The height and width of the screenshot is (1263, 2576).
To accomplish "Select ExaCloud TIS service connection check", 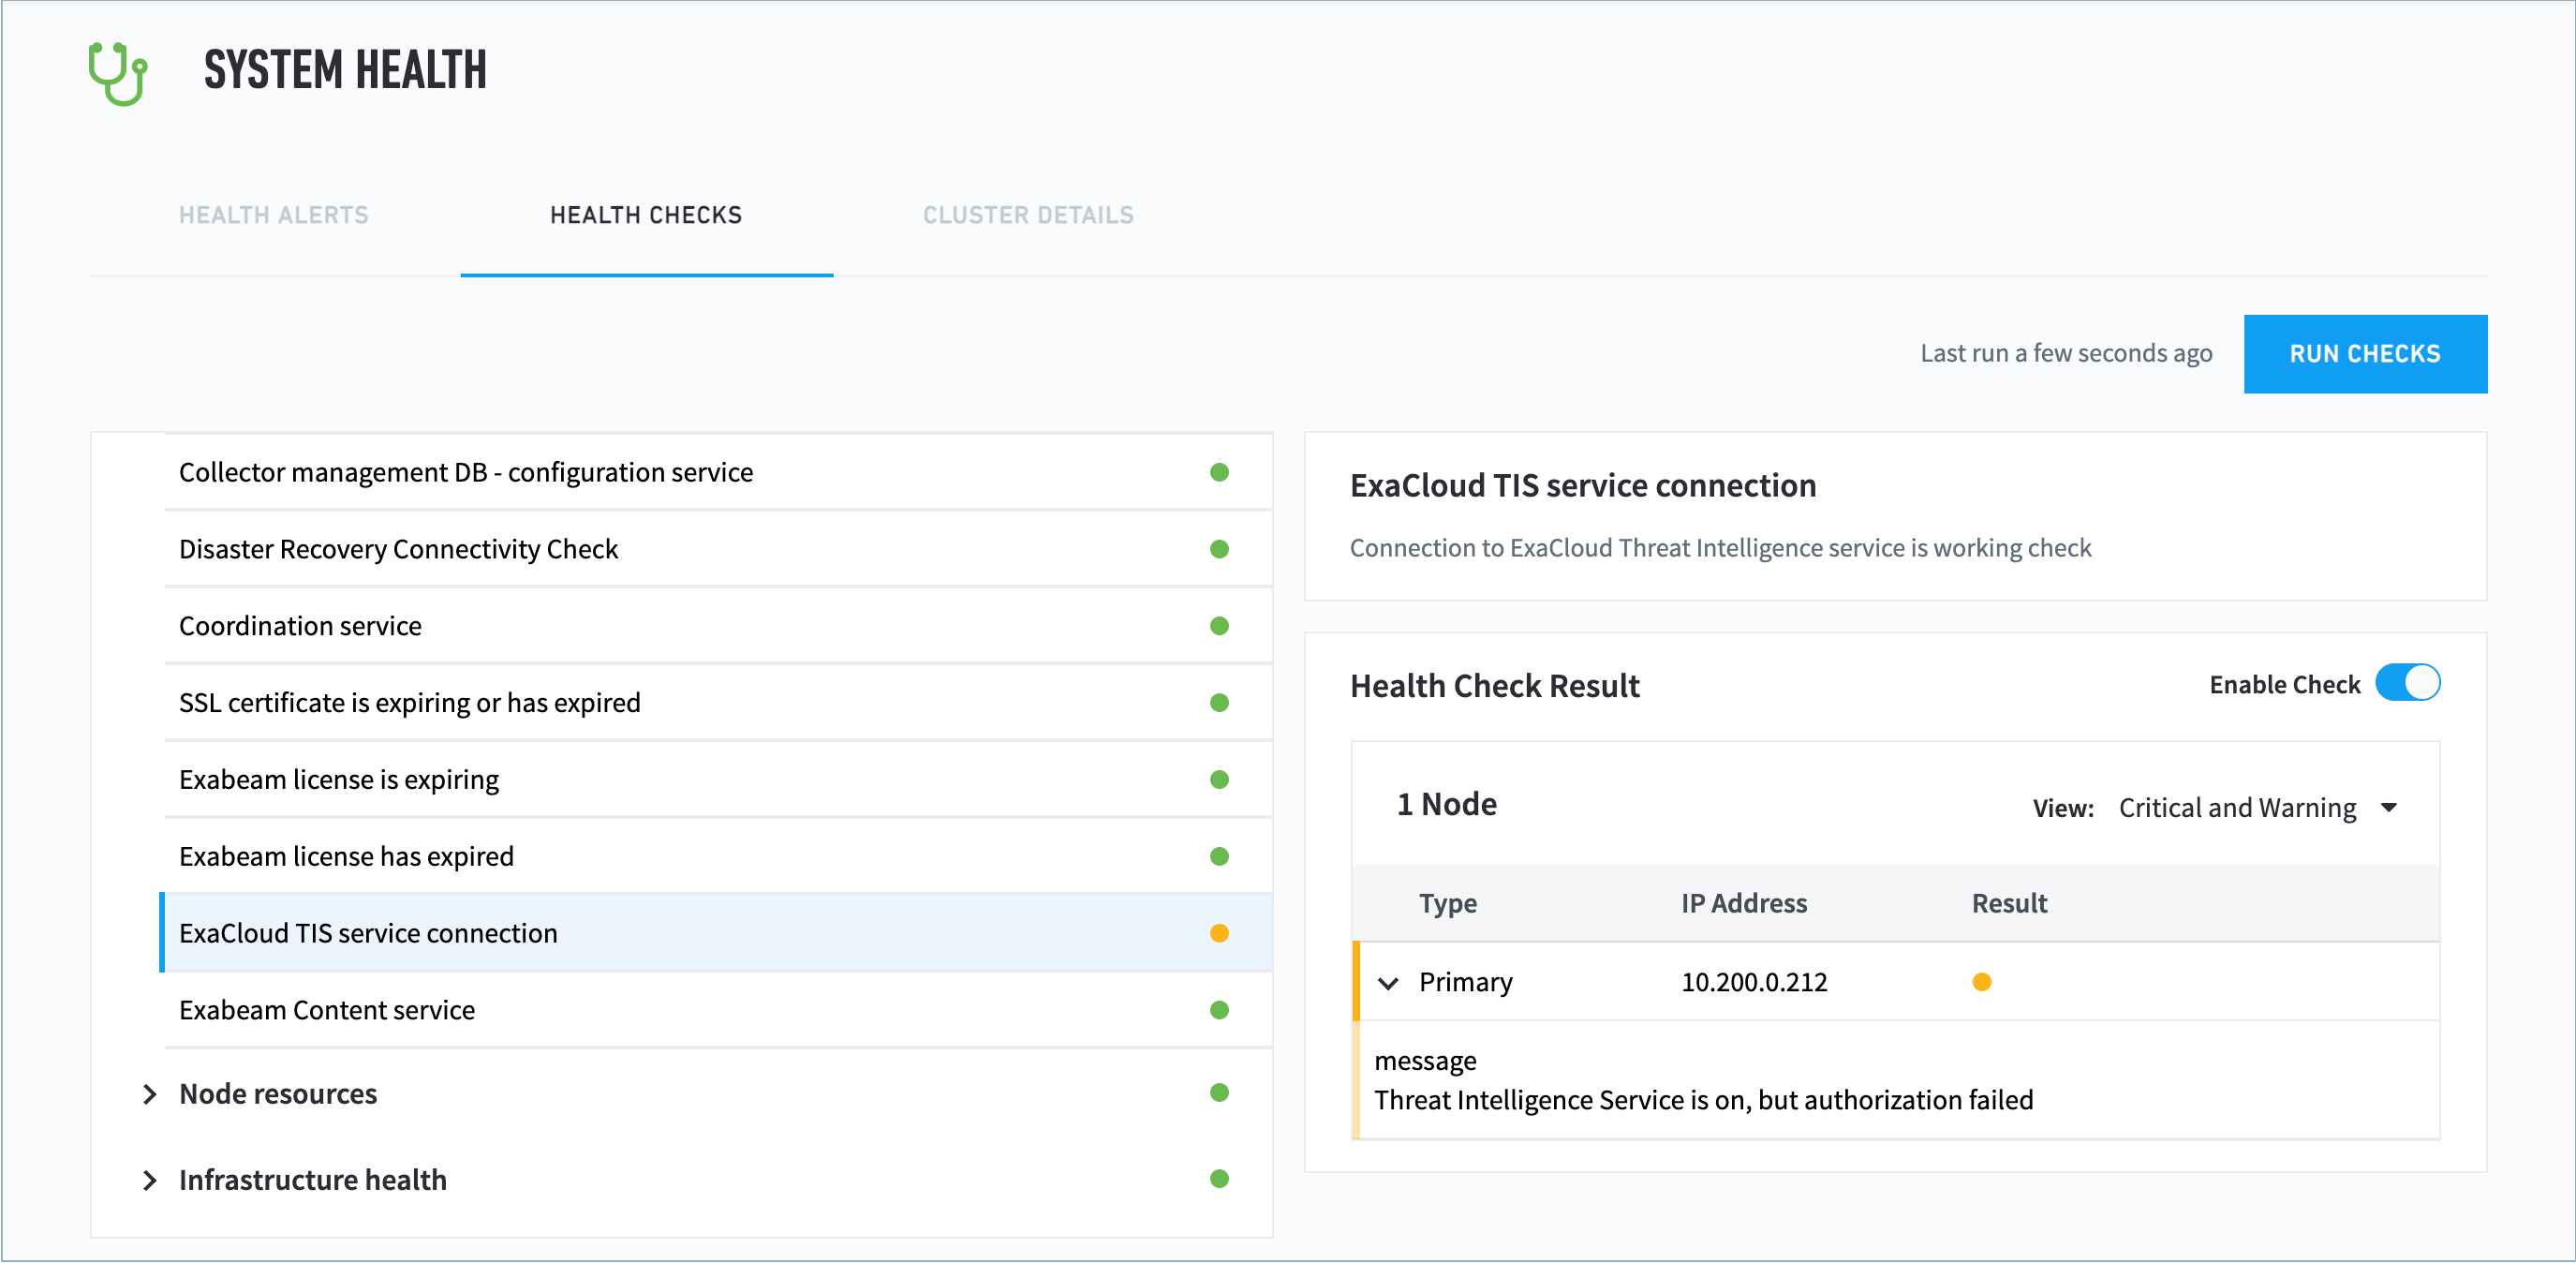I will tap(717, 933).
